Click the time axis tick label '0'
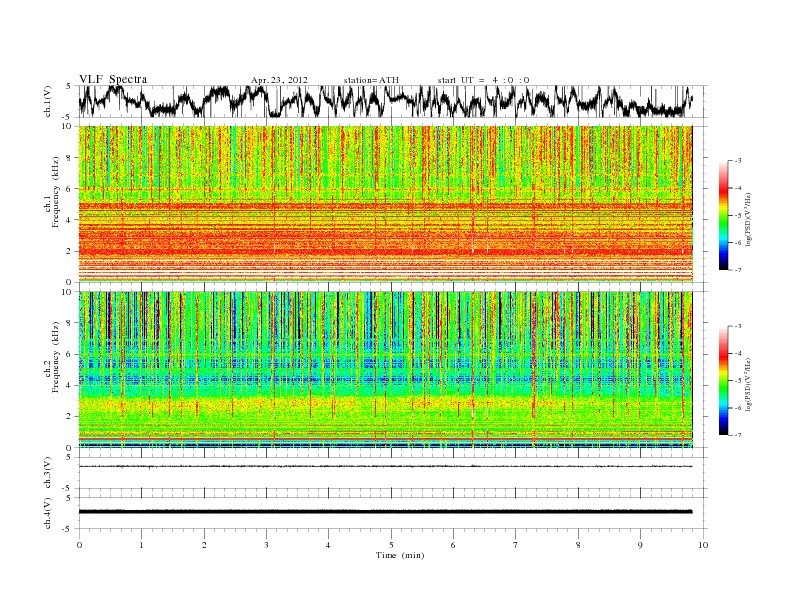Image resolution: width=792 pixels, height=612 pixels. tap(79, 545)
